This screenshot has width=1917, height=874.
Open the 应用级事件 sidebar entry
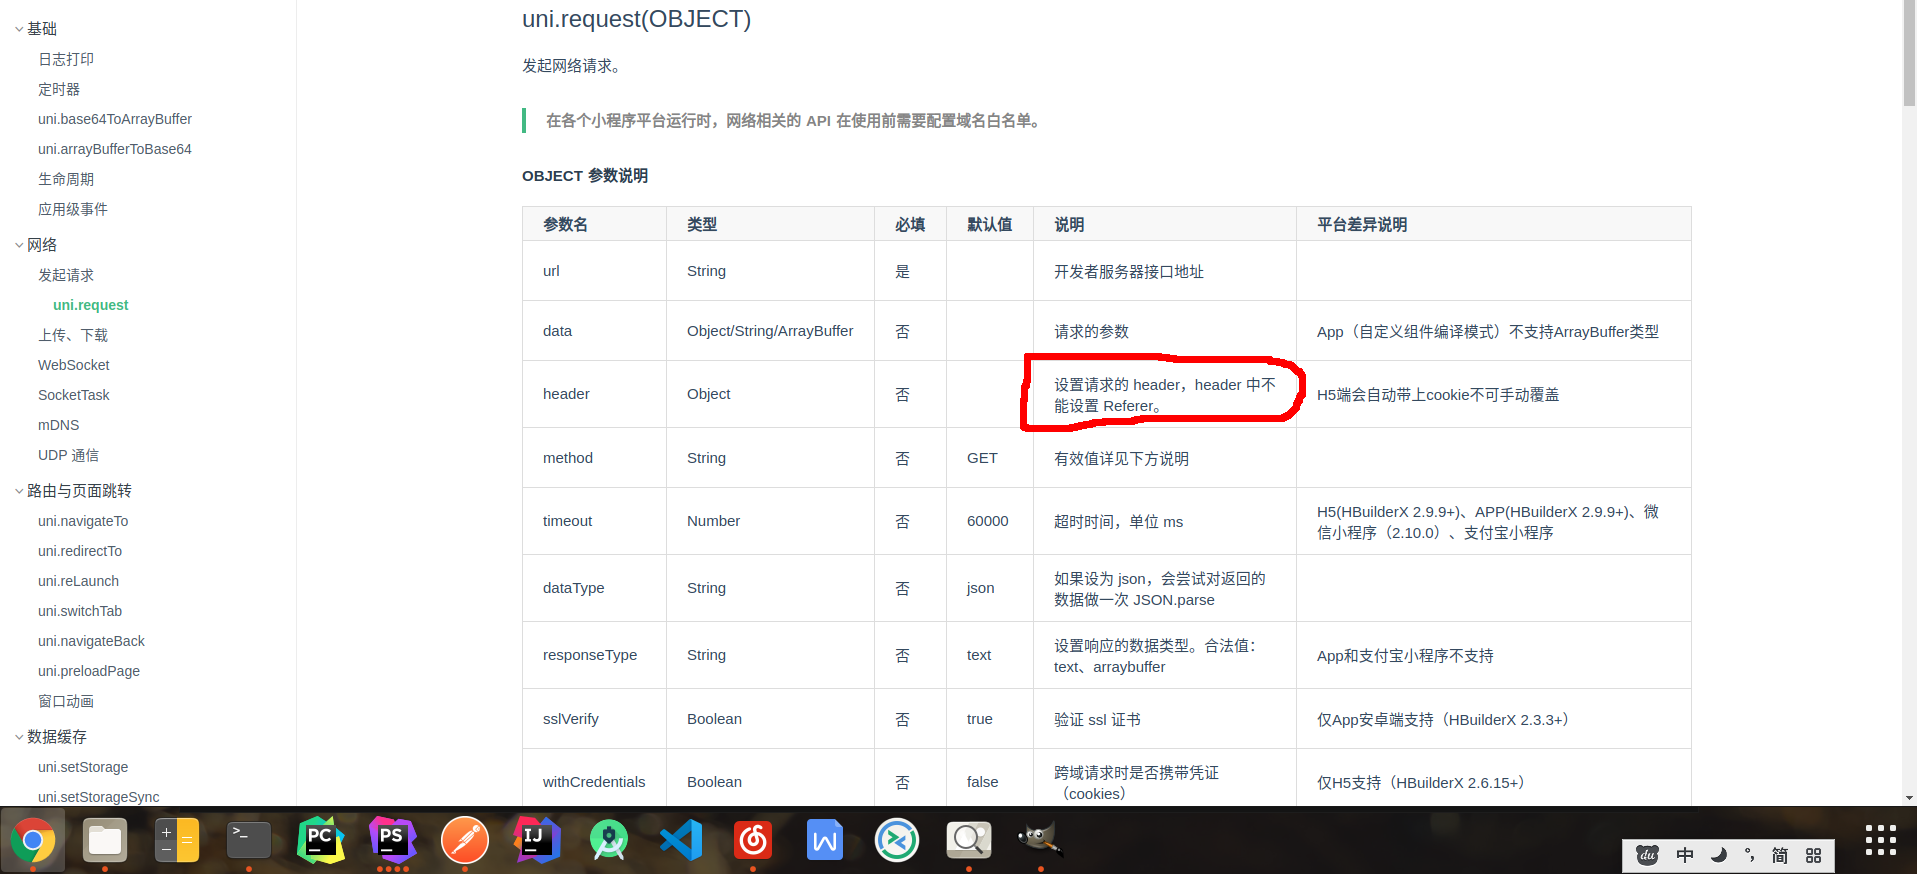point(73,209)
